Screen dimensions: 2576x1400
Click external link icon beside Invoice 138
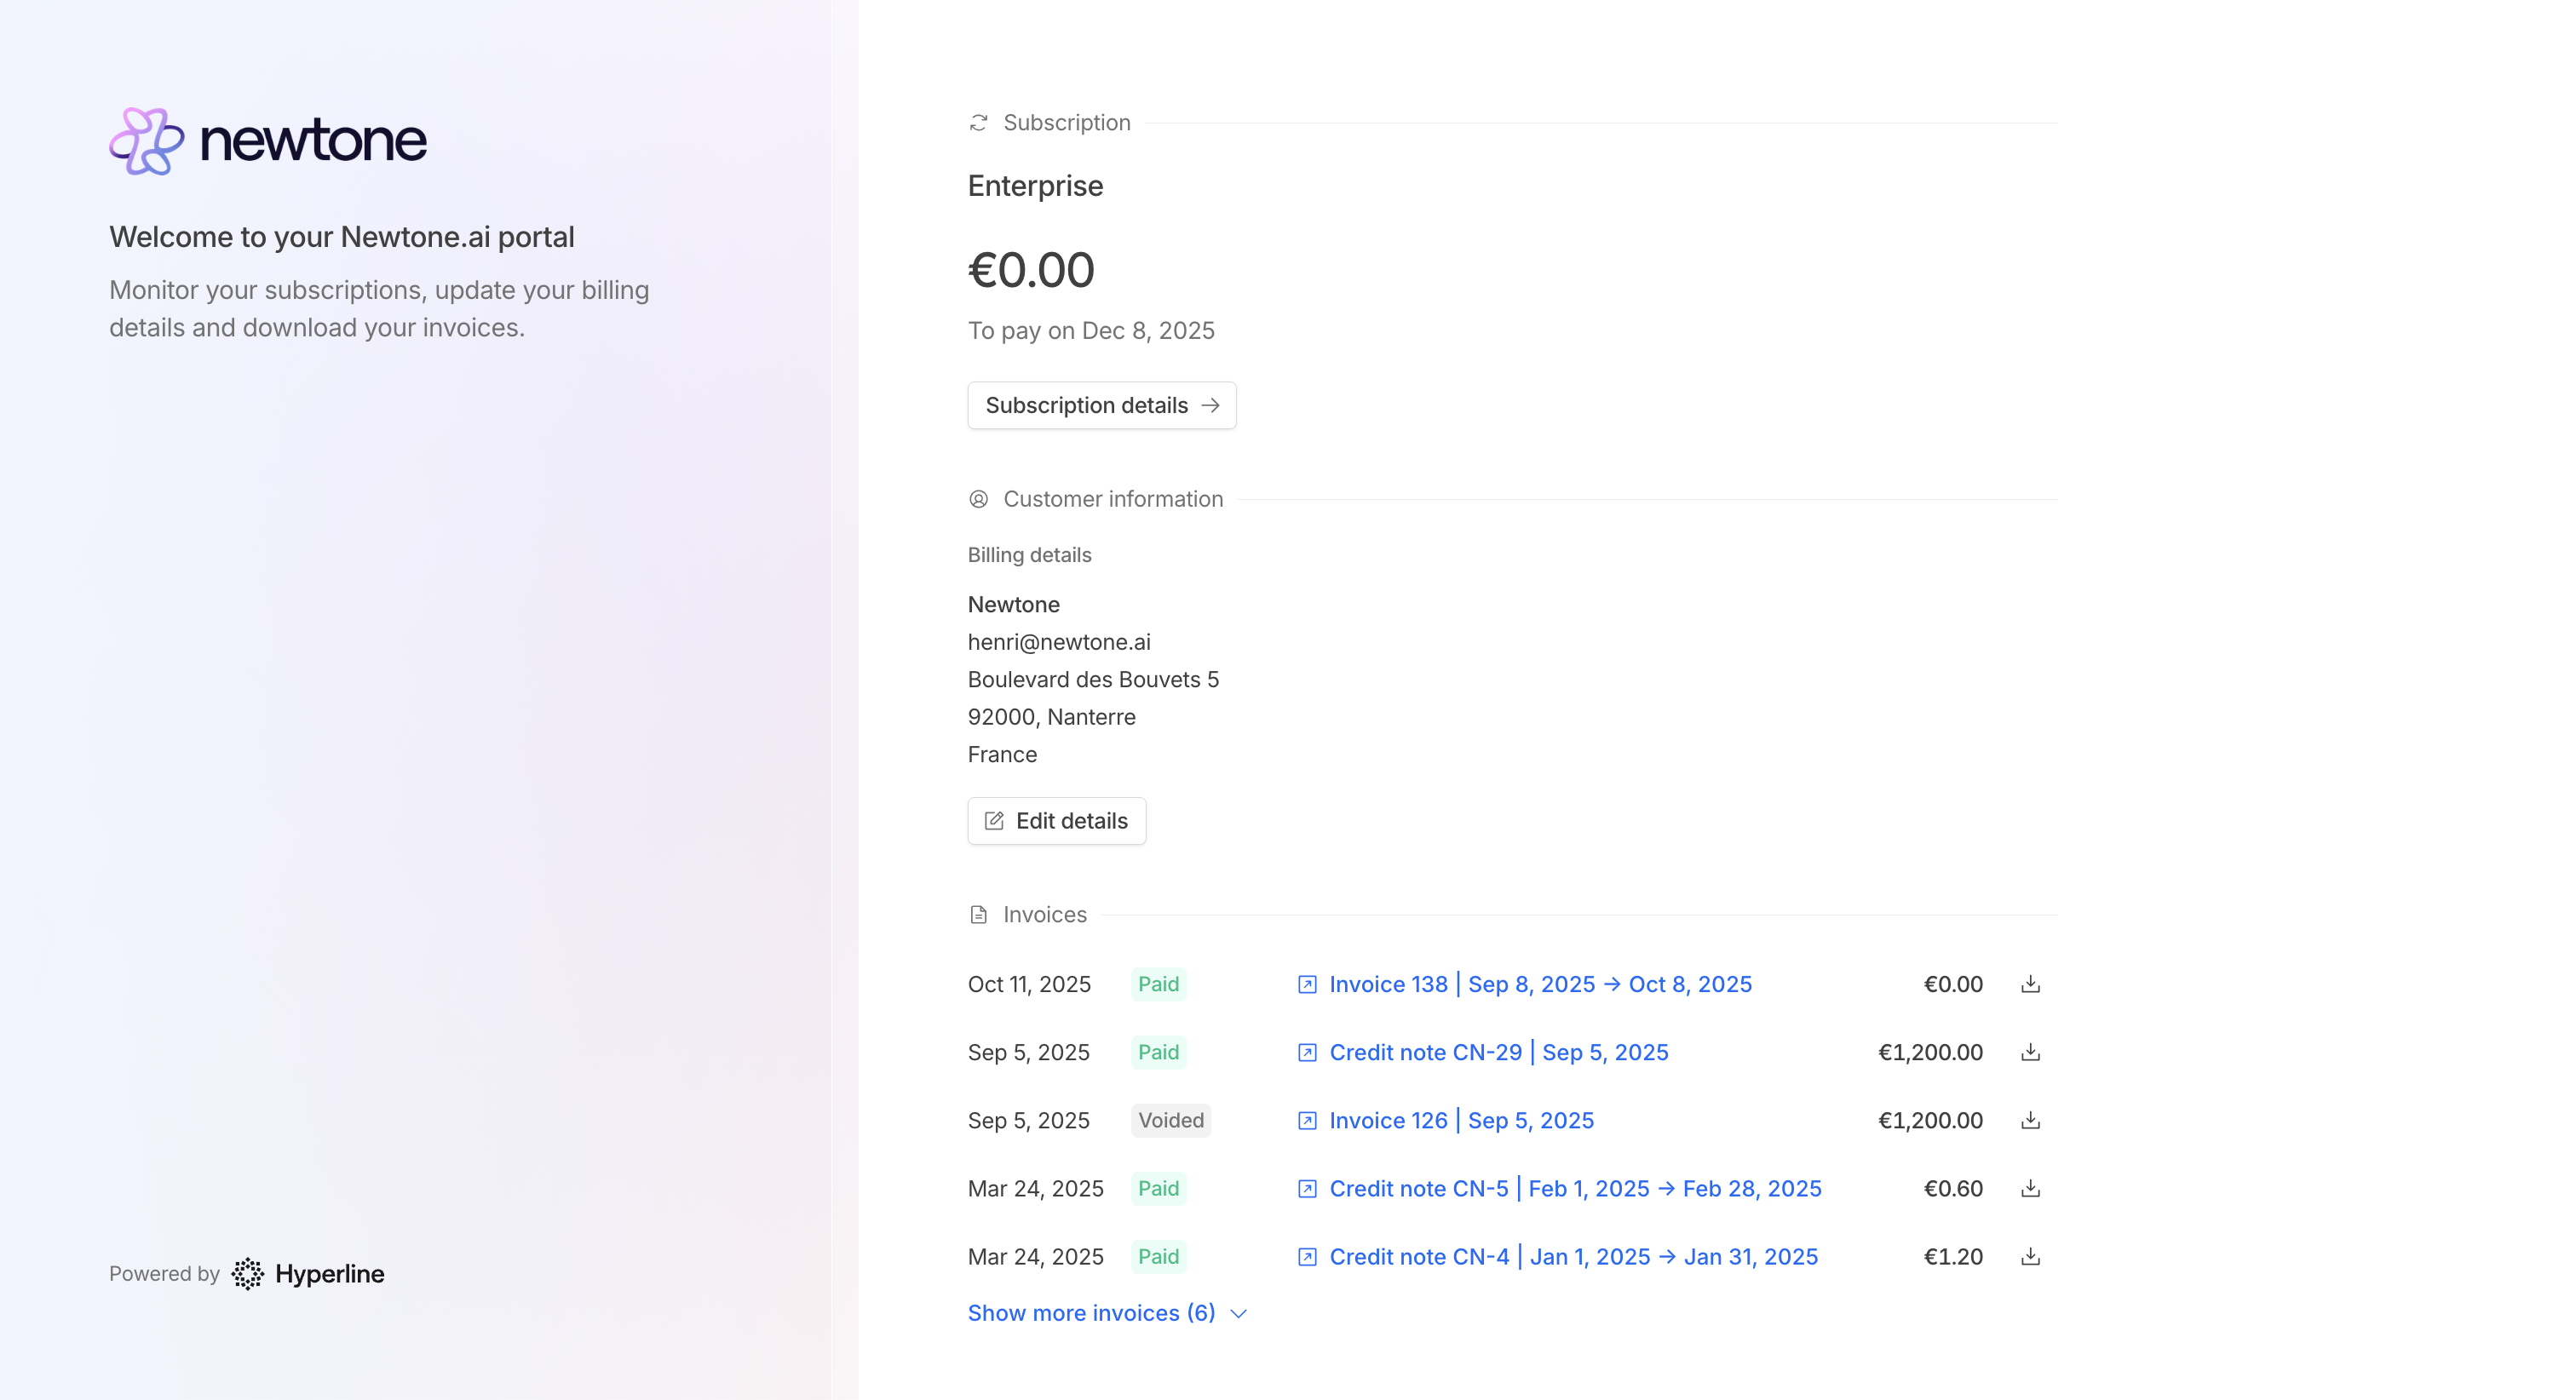[1306, 984]
